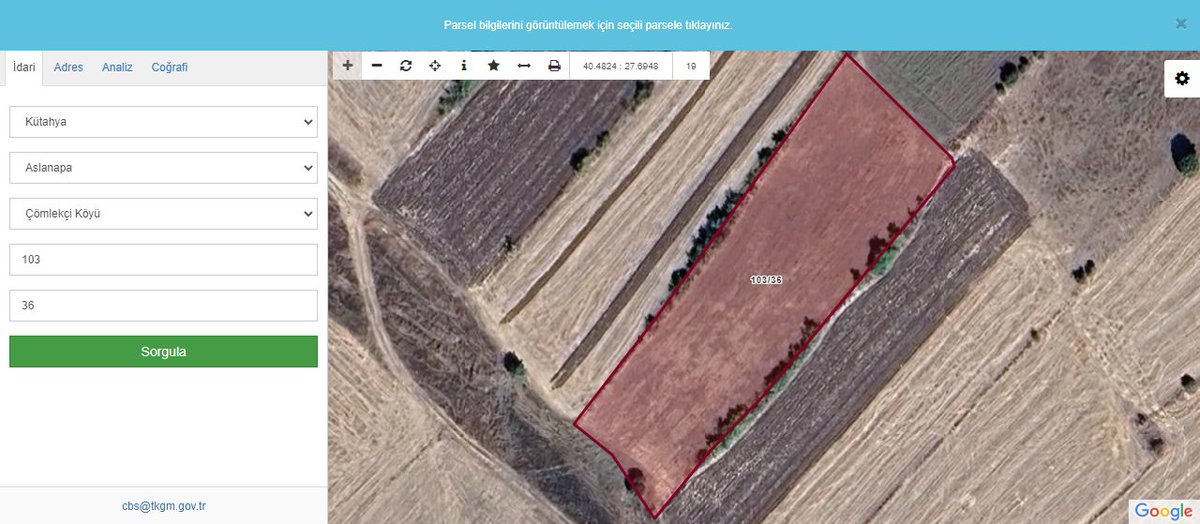This screenshot has height=524, width=1200.
Task: Click the Google logo on the map
Action: tap(1164, 511)
